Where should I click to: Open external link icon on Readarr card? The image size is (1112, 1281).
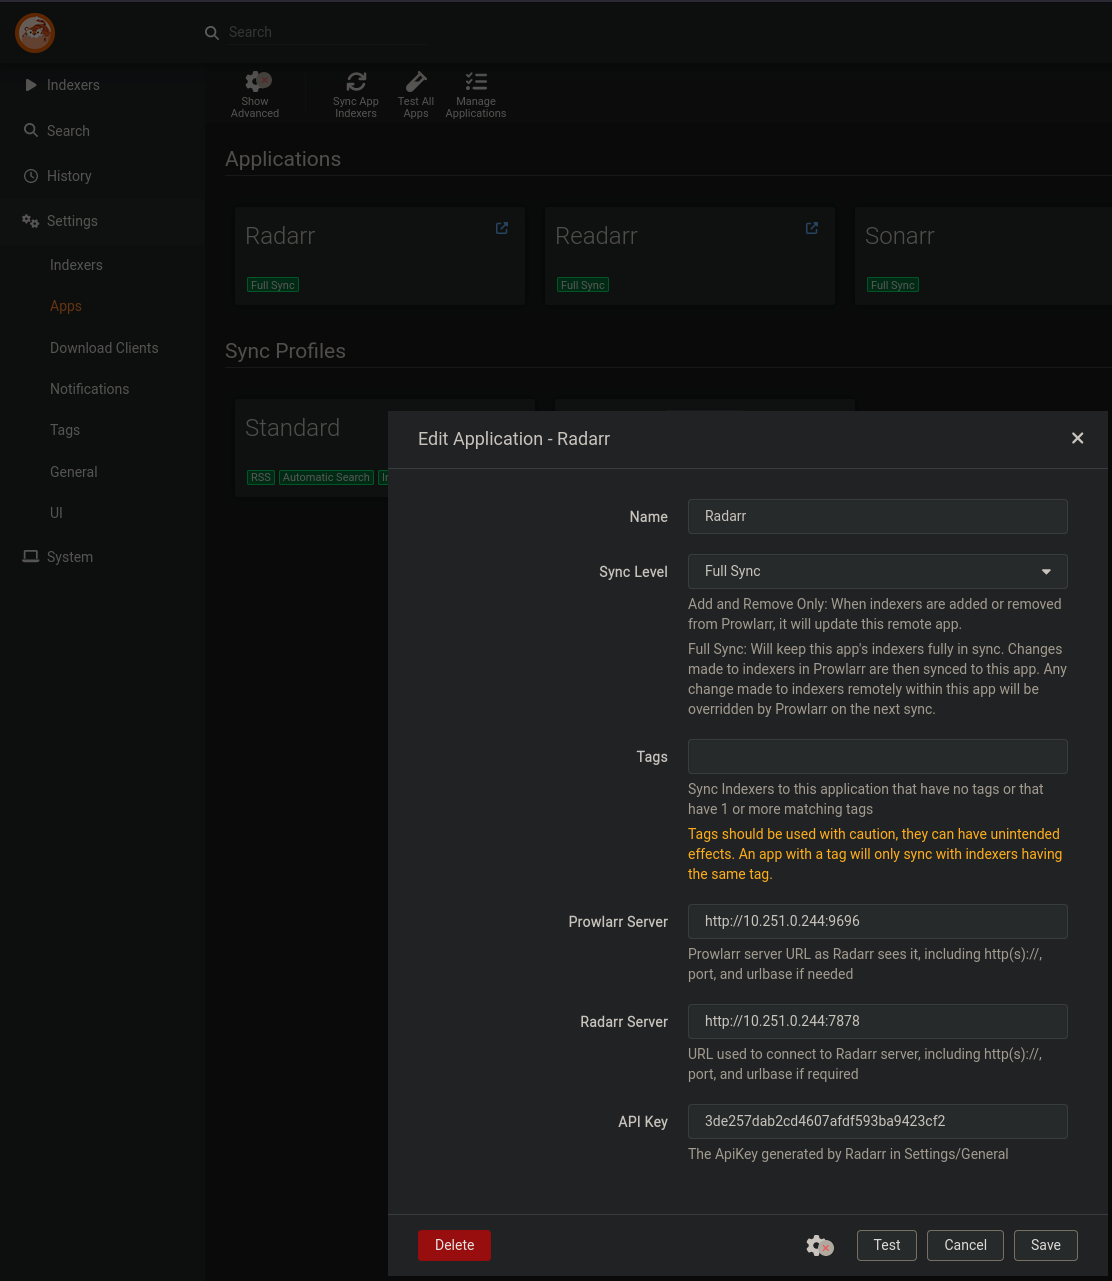click(812, 228)
